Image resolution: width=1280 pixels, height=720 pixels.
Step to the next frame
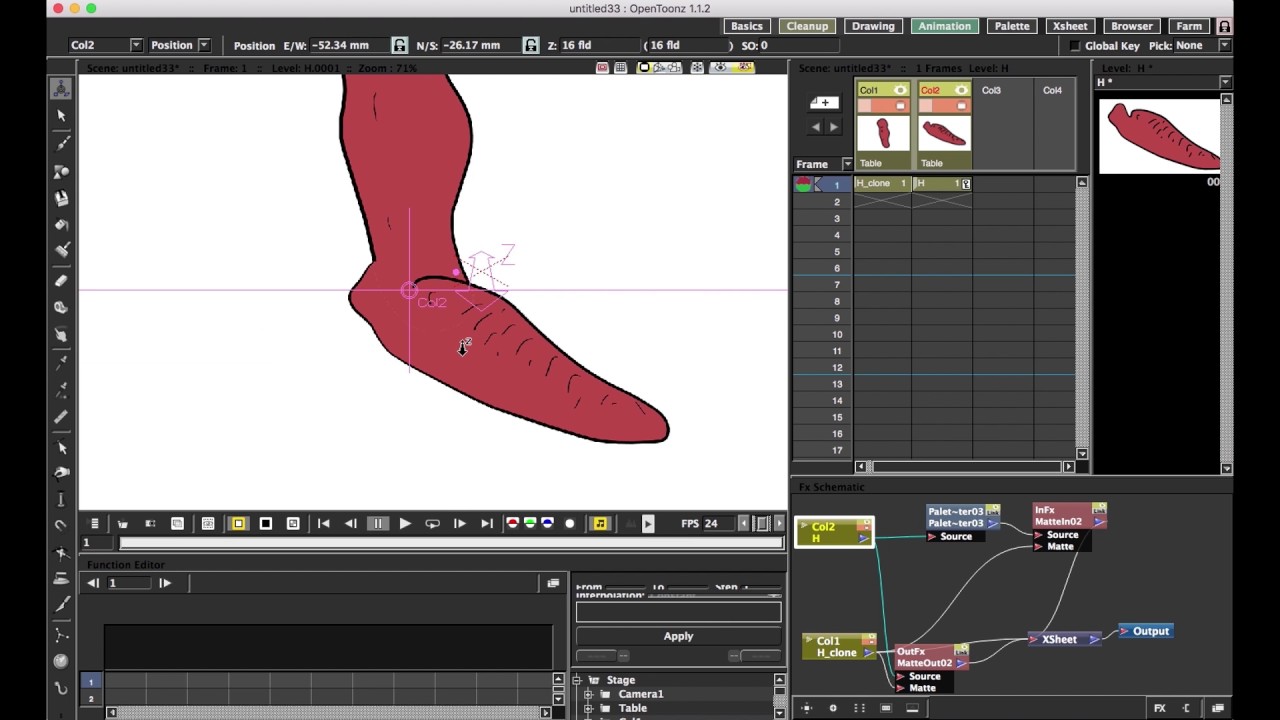pyautogui.click(x=460, y=523)
